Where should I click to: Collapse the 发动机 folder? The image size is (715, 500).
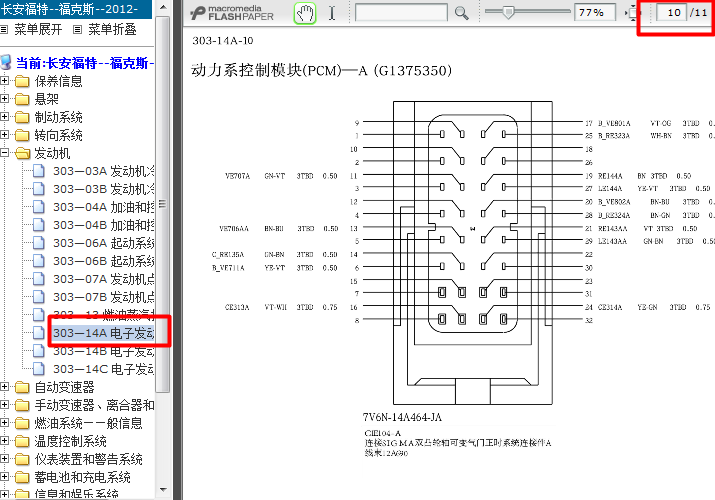4,153
